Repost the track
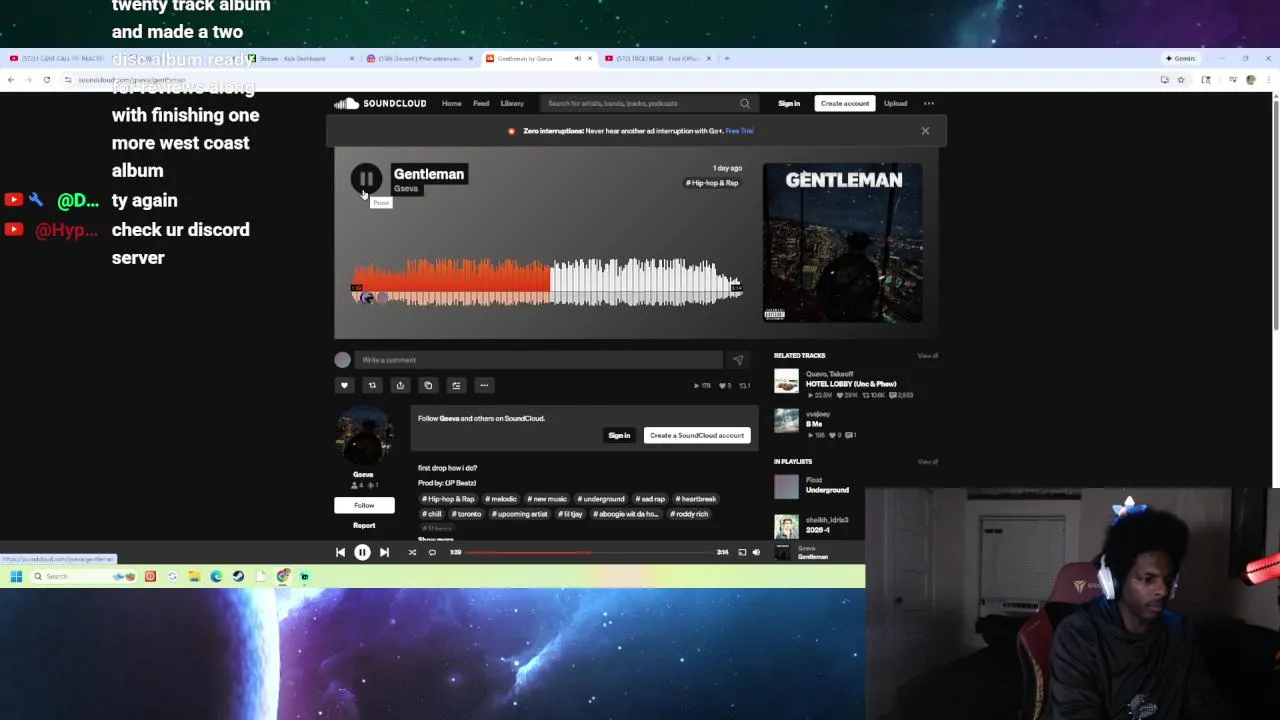 pos(372,385)
